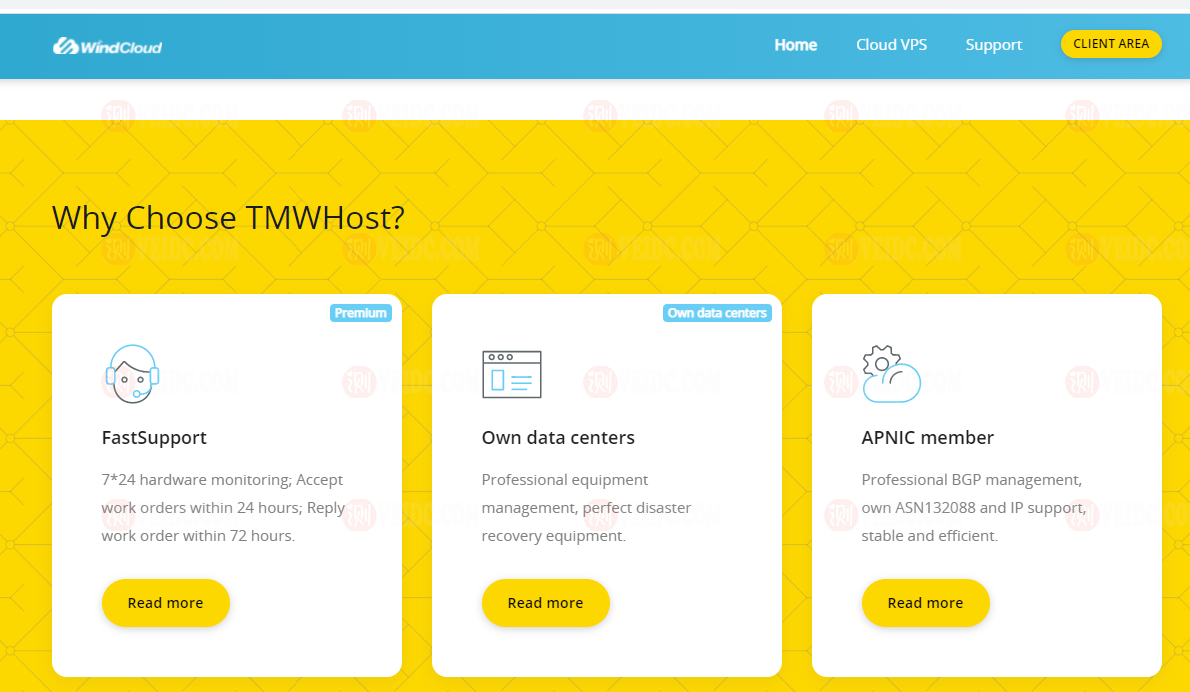This screenshot has width=1190, height=692.
Task: Select the Own data centers card title
Action: tap(558, 438)
